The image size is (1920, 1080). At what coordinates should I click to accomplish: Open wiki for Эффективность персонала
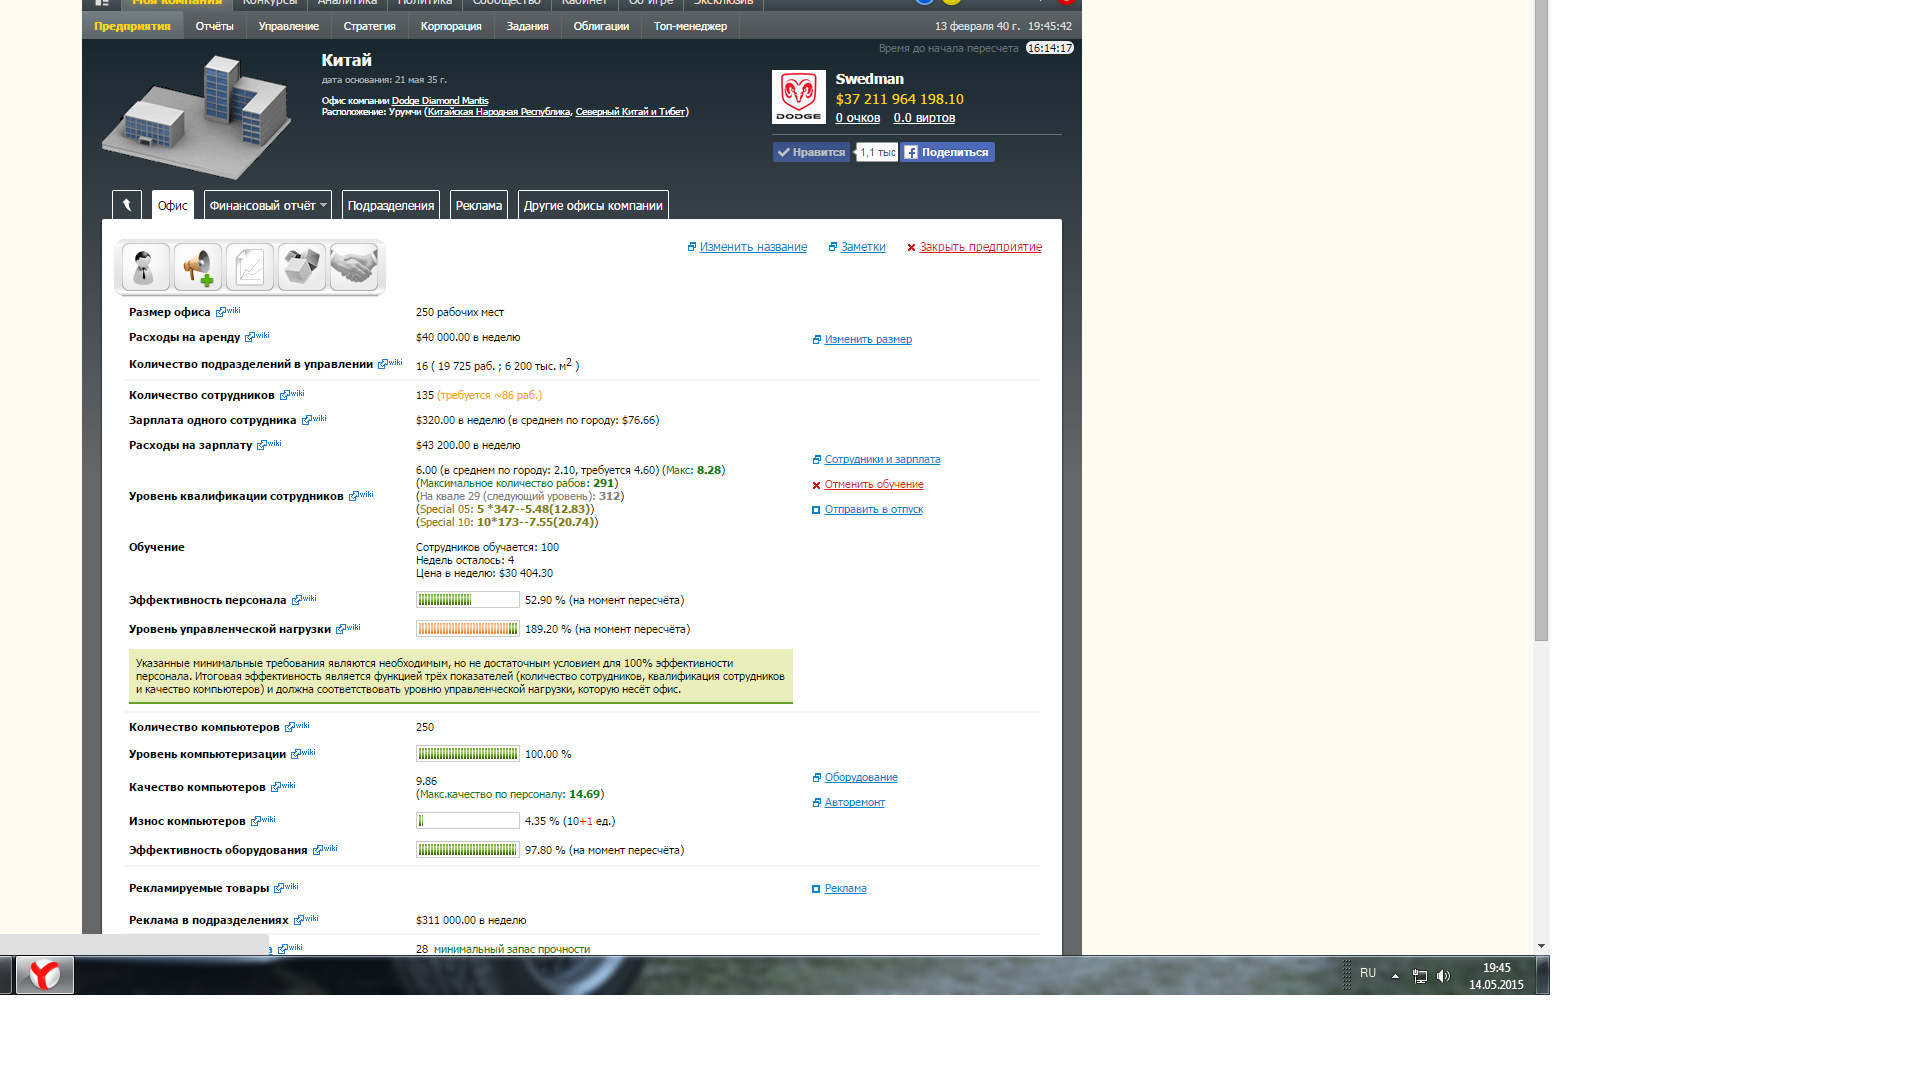click(304, 599)
